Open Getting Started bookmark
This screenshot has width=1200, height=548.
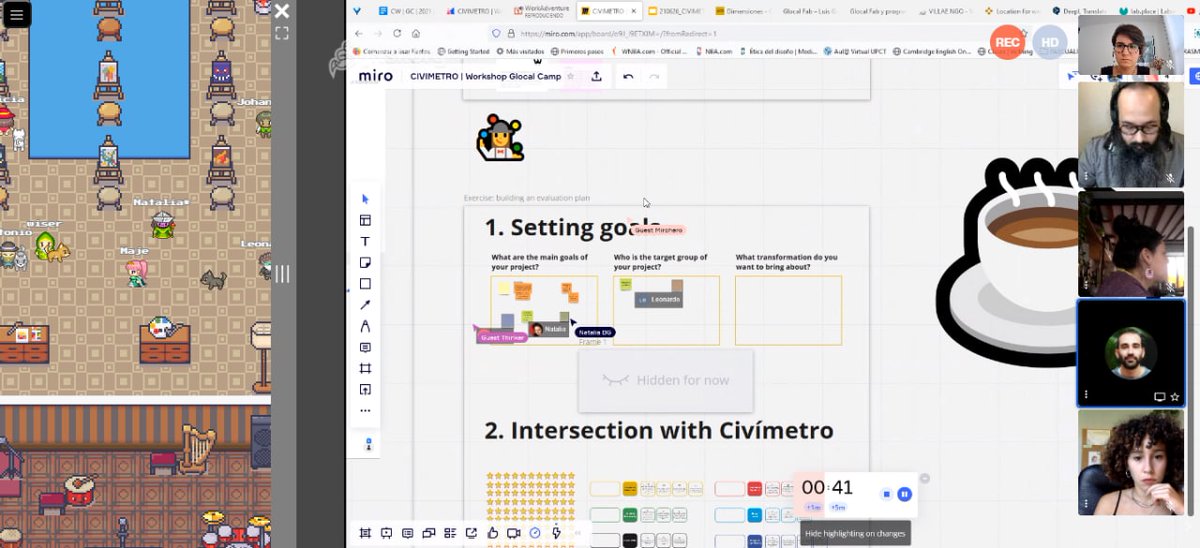pyautogui.click(x=463, y=51)
